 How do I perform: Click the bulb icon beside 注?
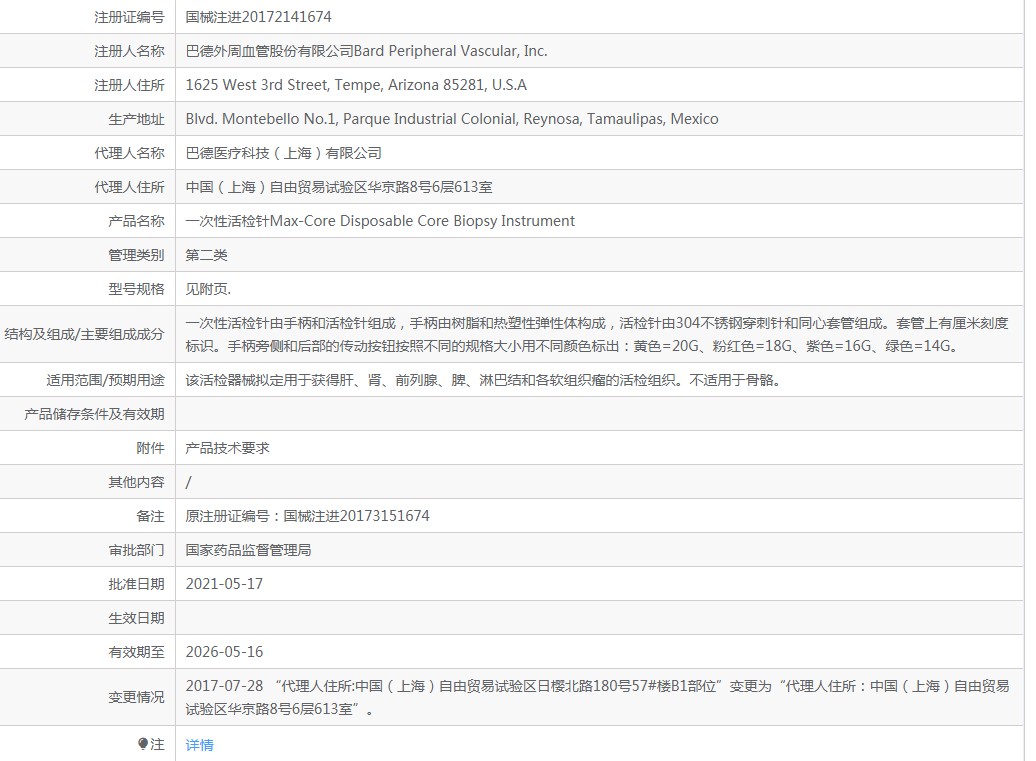pos(143,744)
